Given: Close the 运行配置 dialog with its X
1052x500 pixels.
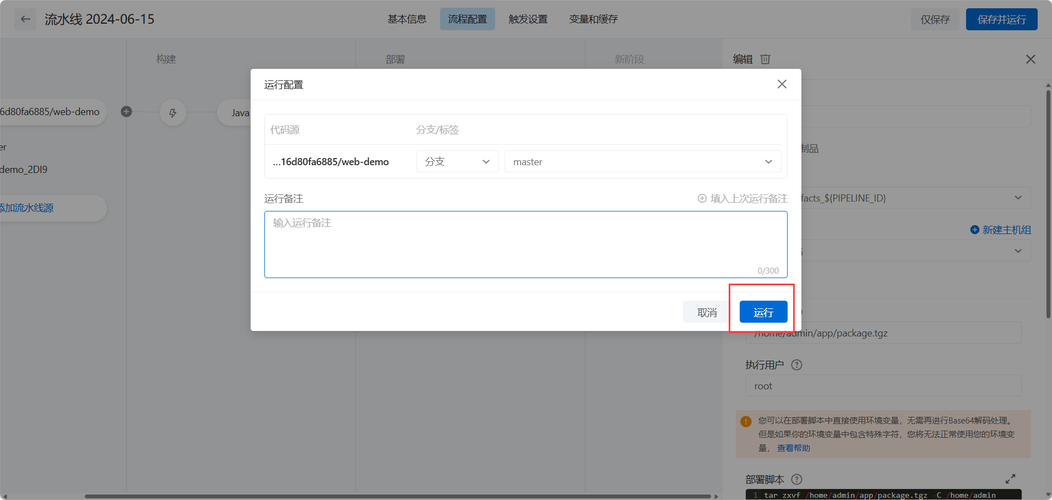Looking at the screenshot, I should tap(782, 84).
